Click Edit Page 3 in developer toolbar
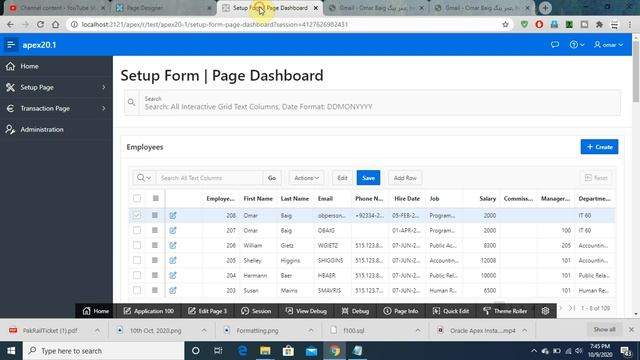 click(x=207, y=311)
